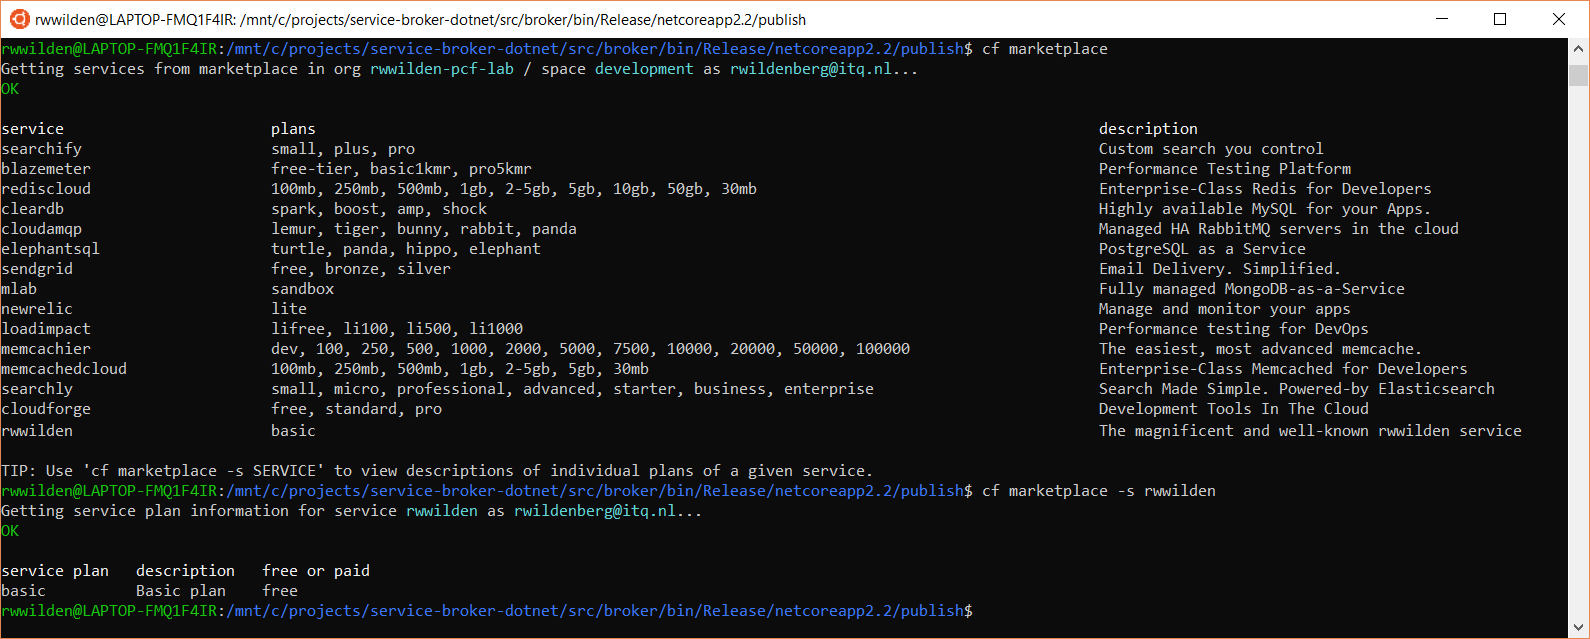
Task: Select 'rediscloud' service name
Action: tap(46, 189)
